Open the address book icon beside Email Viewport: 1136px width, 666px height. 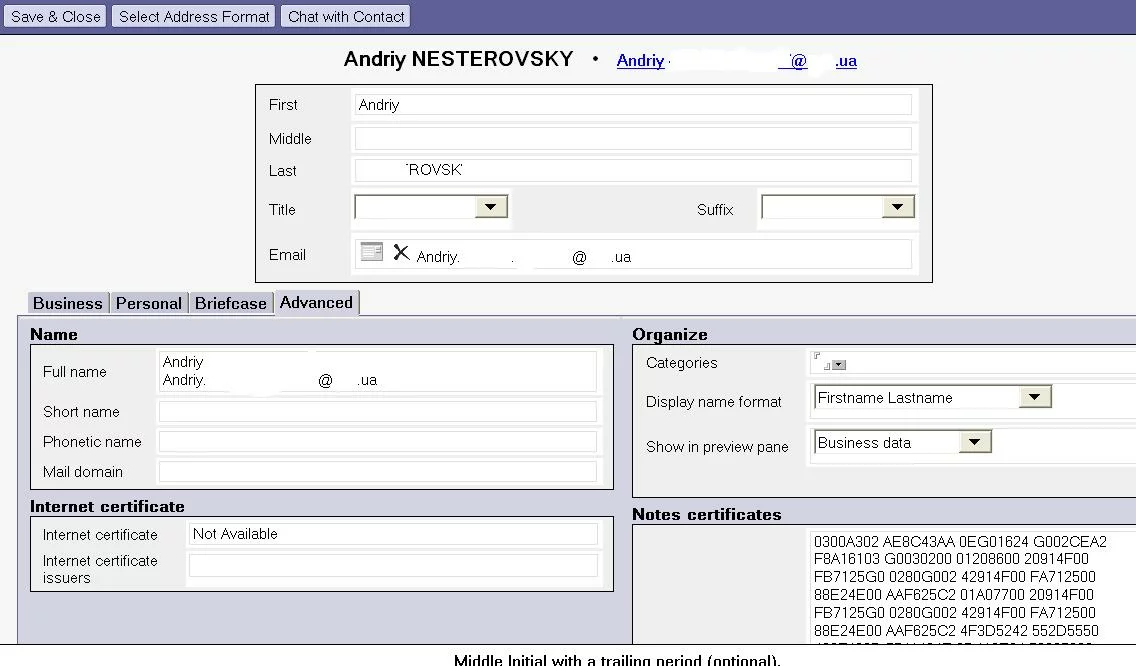coord(371,252)
